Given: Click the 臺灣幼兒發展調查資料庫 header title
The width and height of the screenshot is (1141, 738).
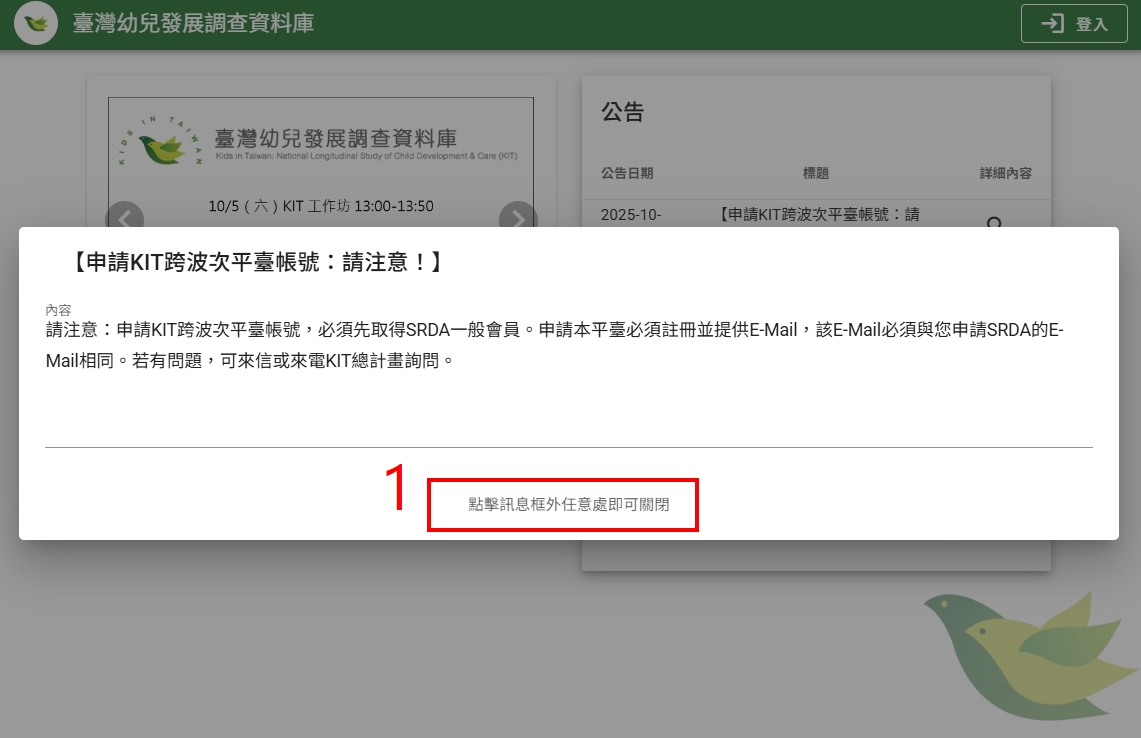Looking at the screenshot, I should [193, 23].
